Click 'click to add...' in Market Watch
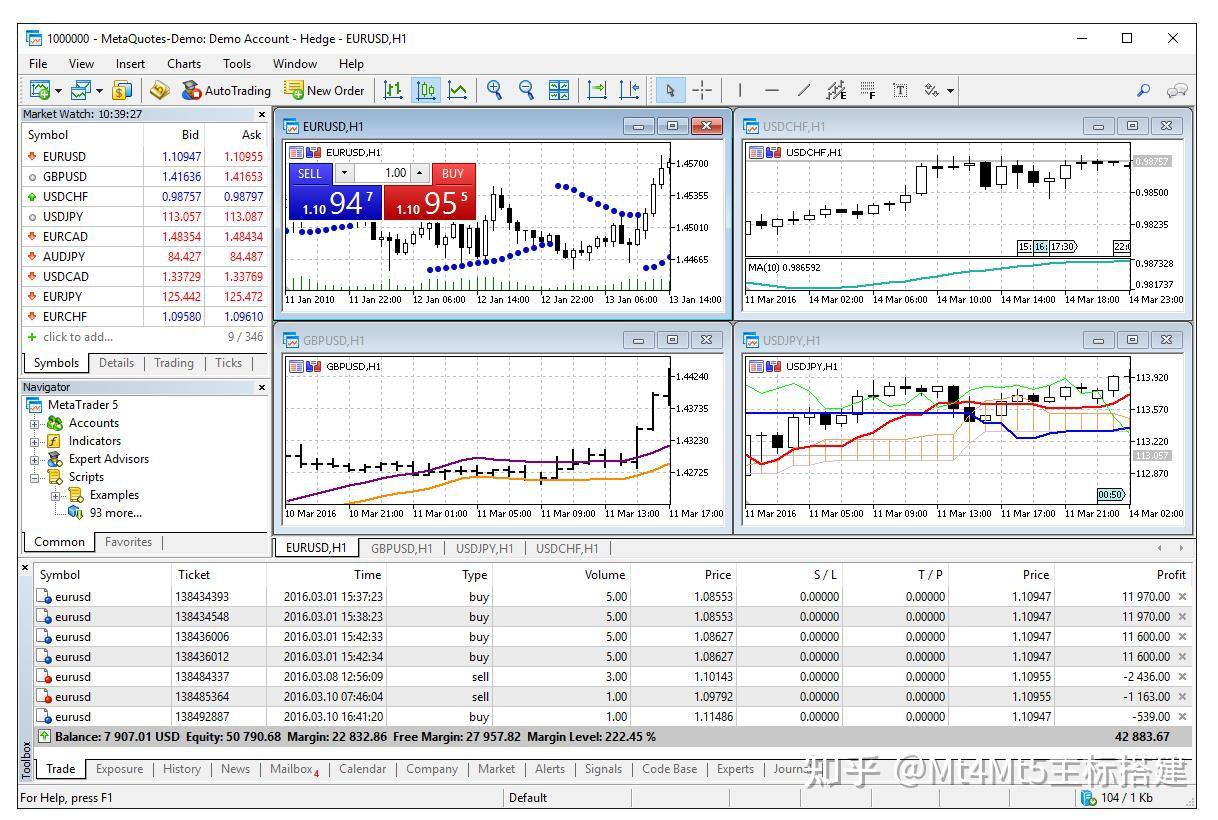The width and height of the screenshot is (1218, 820). point(78,337)
